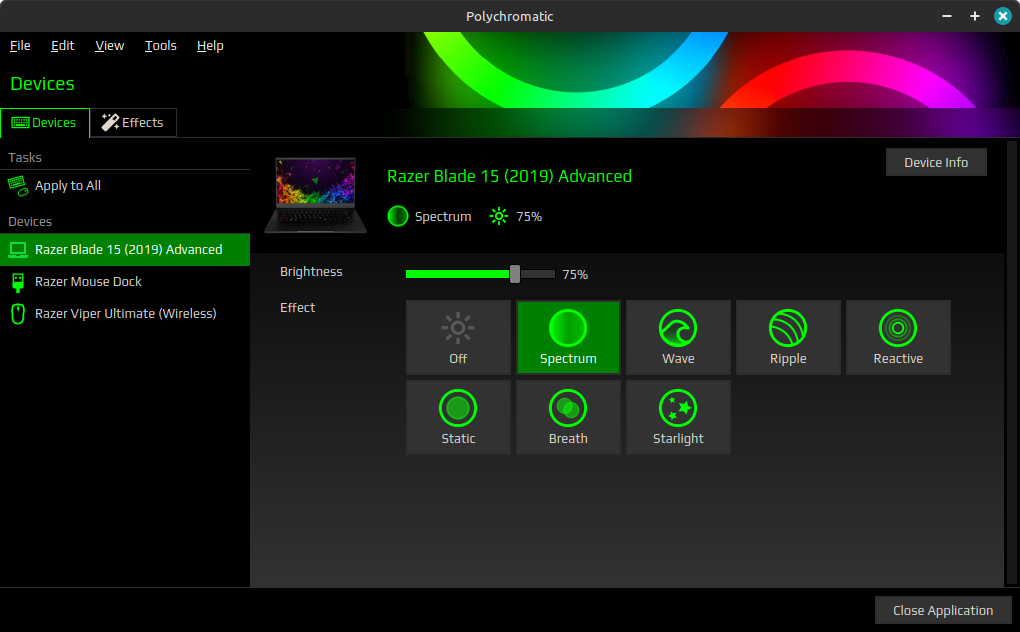Open Razer Viper Ultimate (Wireless) device
Image resolution: width=1020 pixels, height=632 pixels.
pos(125,313)
